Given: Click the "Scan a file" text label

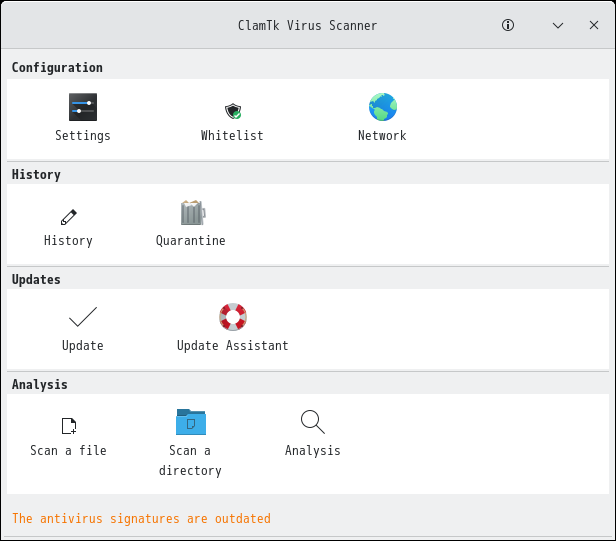Looking at the screenshot, I should coord(68,451).
